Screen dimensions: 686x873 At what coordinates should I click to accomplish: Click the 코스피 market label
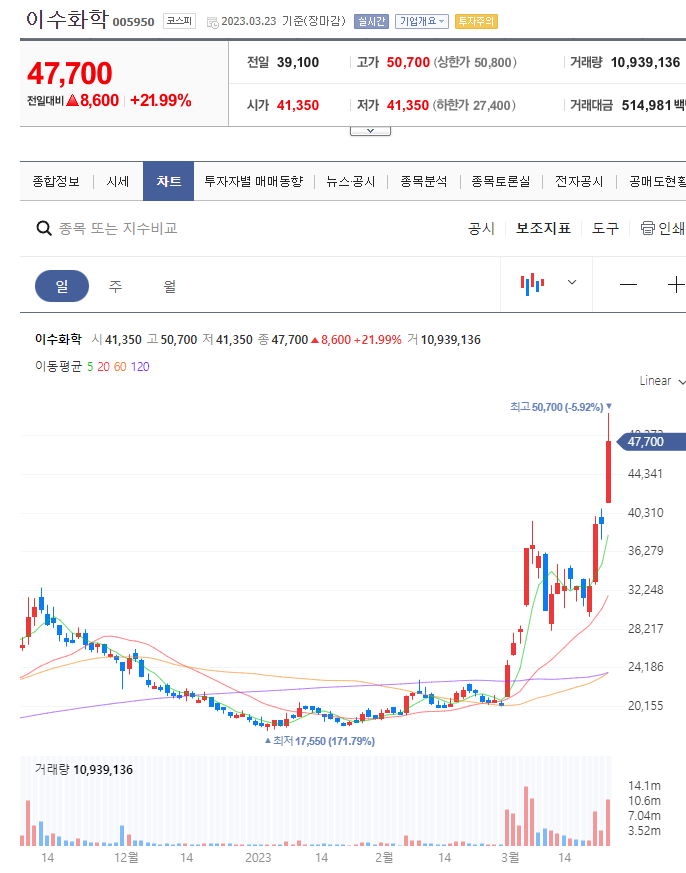point(179,21)
